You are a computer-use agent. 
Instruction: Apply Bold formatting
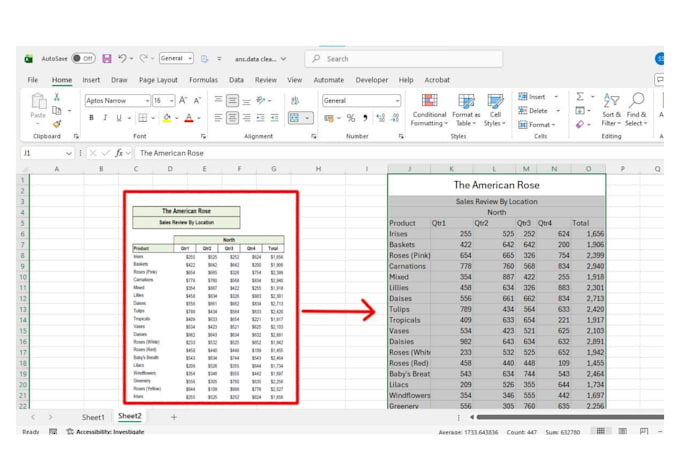[x=91, y=118]
